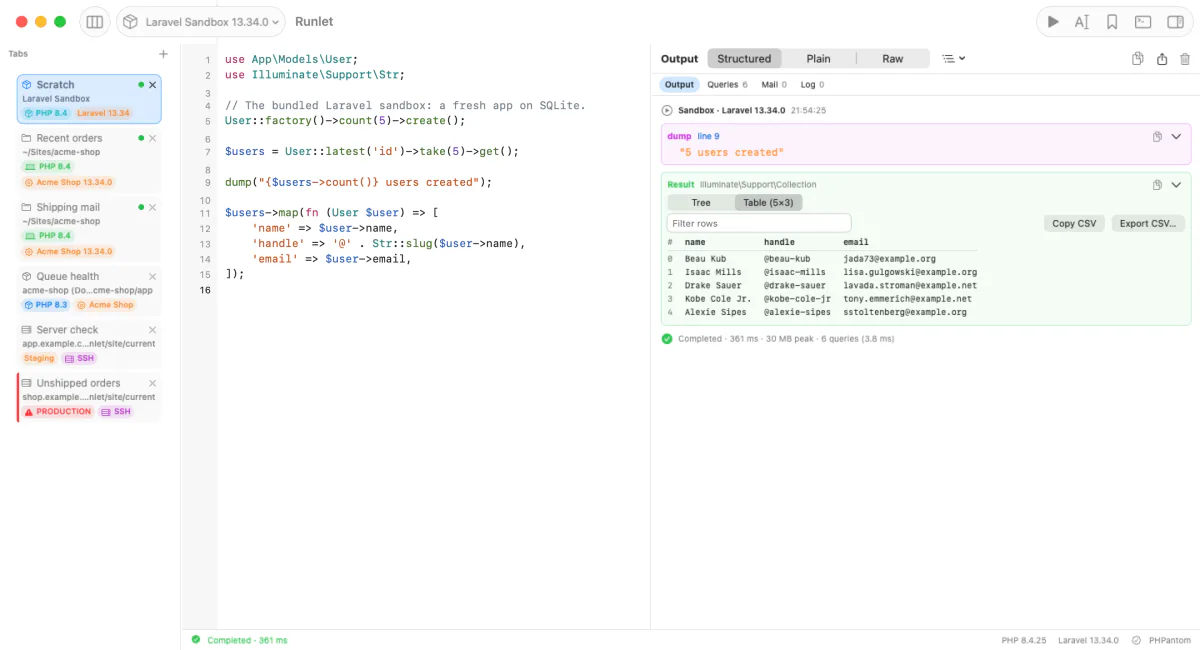Switch to the Shipping mail tab
This screenshot has width=1200, height=650.
pyautogui.click(x=88, y=230)
